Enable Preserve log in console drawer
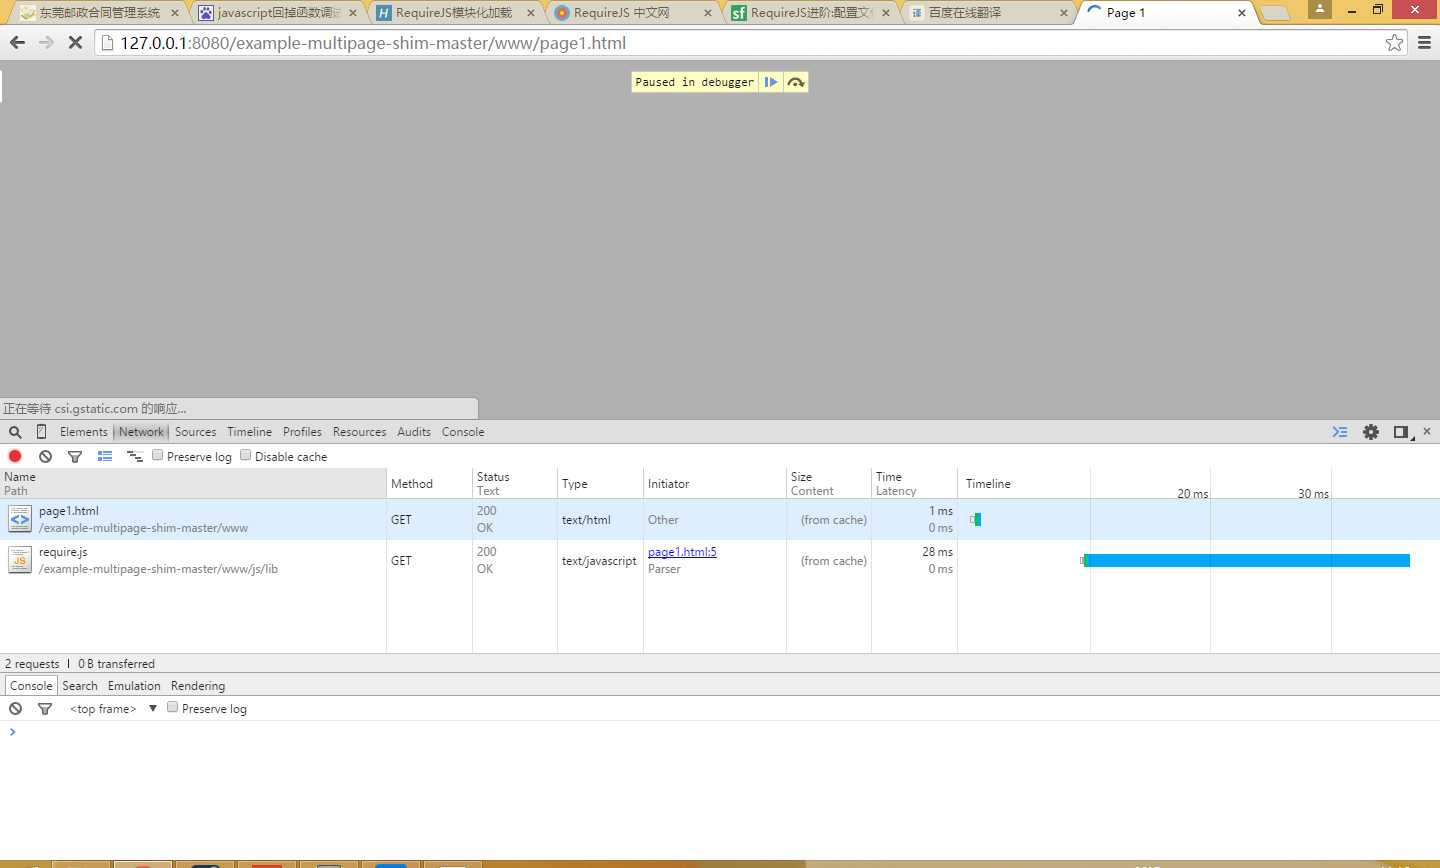Screen dimensions: 1440x868 (x=173, y=707)
